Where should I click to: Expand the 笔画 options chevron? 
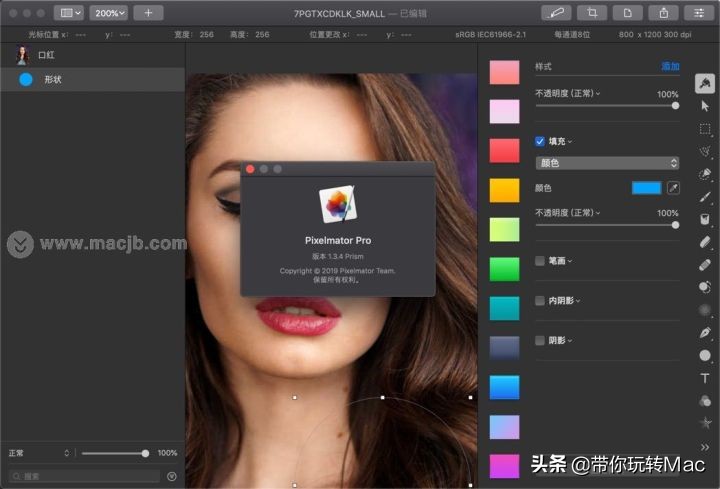tap(570, 261)
